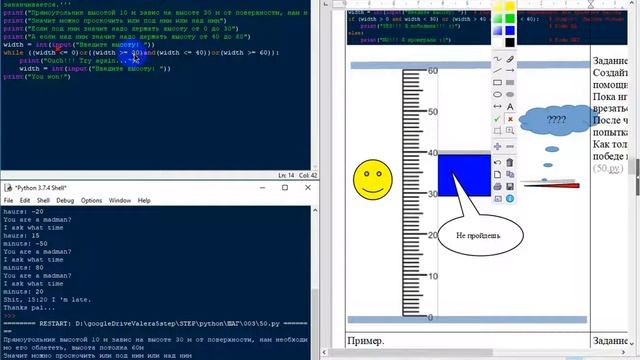Select the yellow smiley face shape

coord(373,180)
